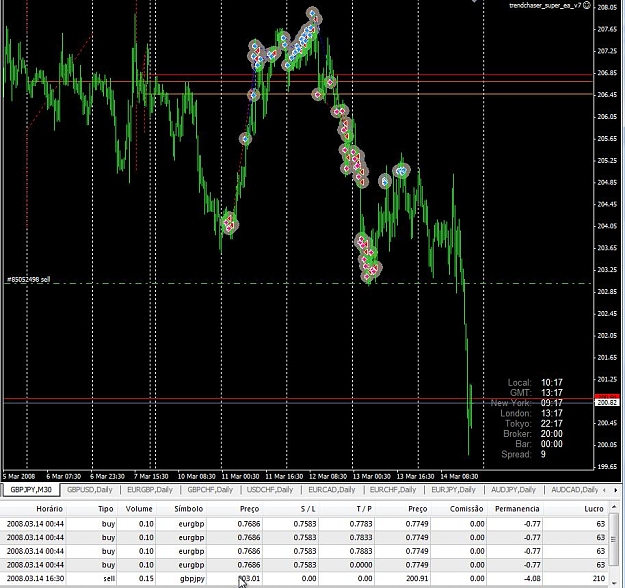Click the 199.65 price axis label
This screenshot has height=588, width=625.
607,466
